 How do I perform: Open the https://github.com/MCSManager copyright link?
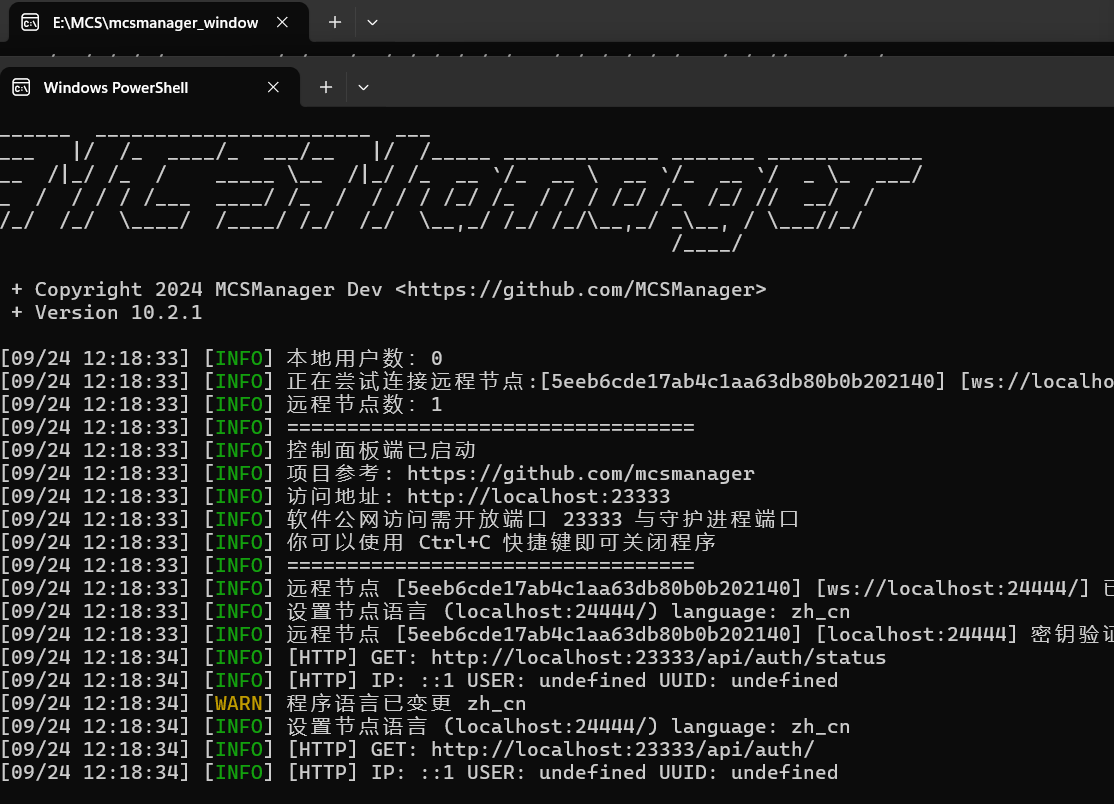click(580, 290)
